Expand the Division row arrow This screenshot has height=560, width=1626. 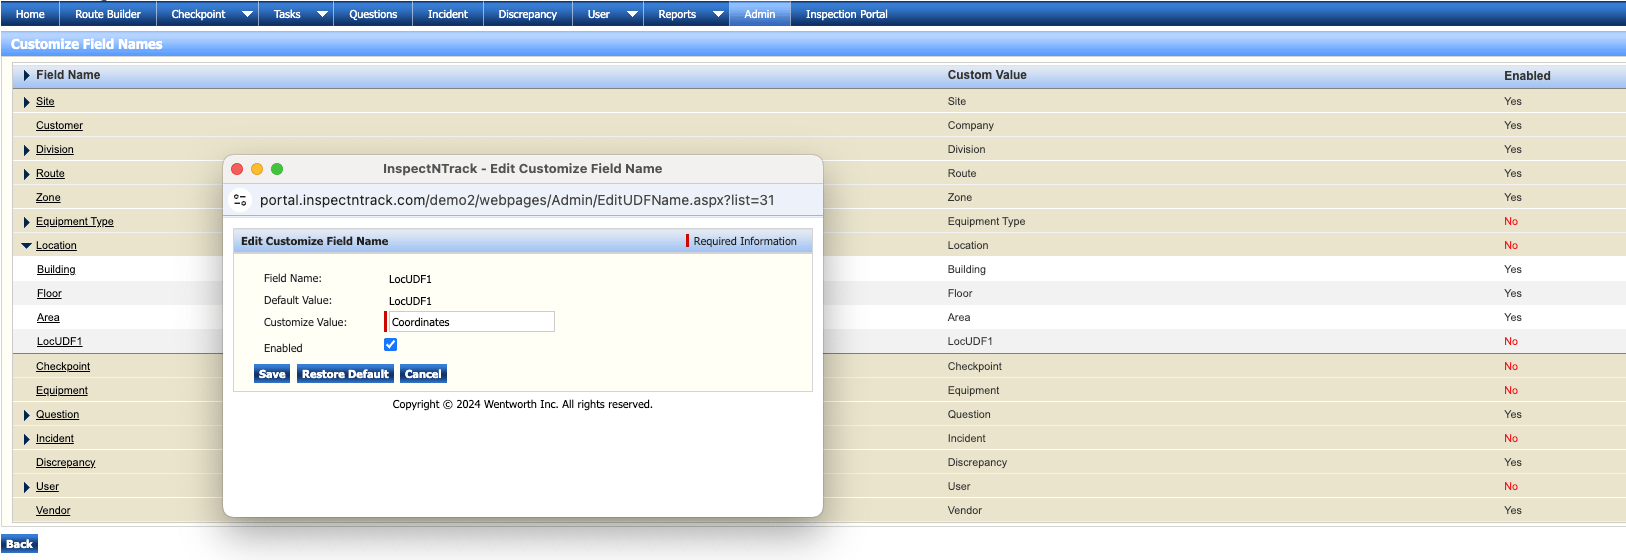tap(26, 150)
